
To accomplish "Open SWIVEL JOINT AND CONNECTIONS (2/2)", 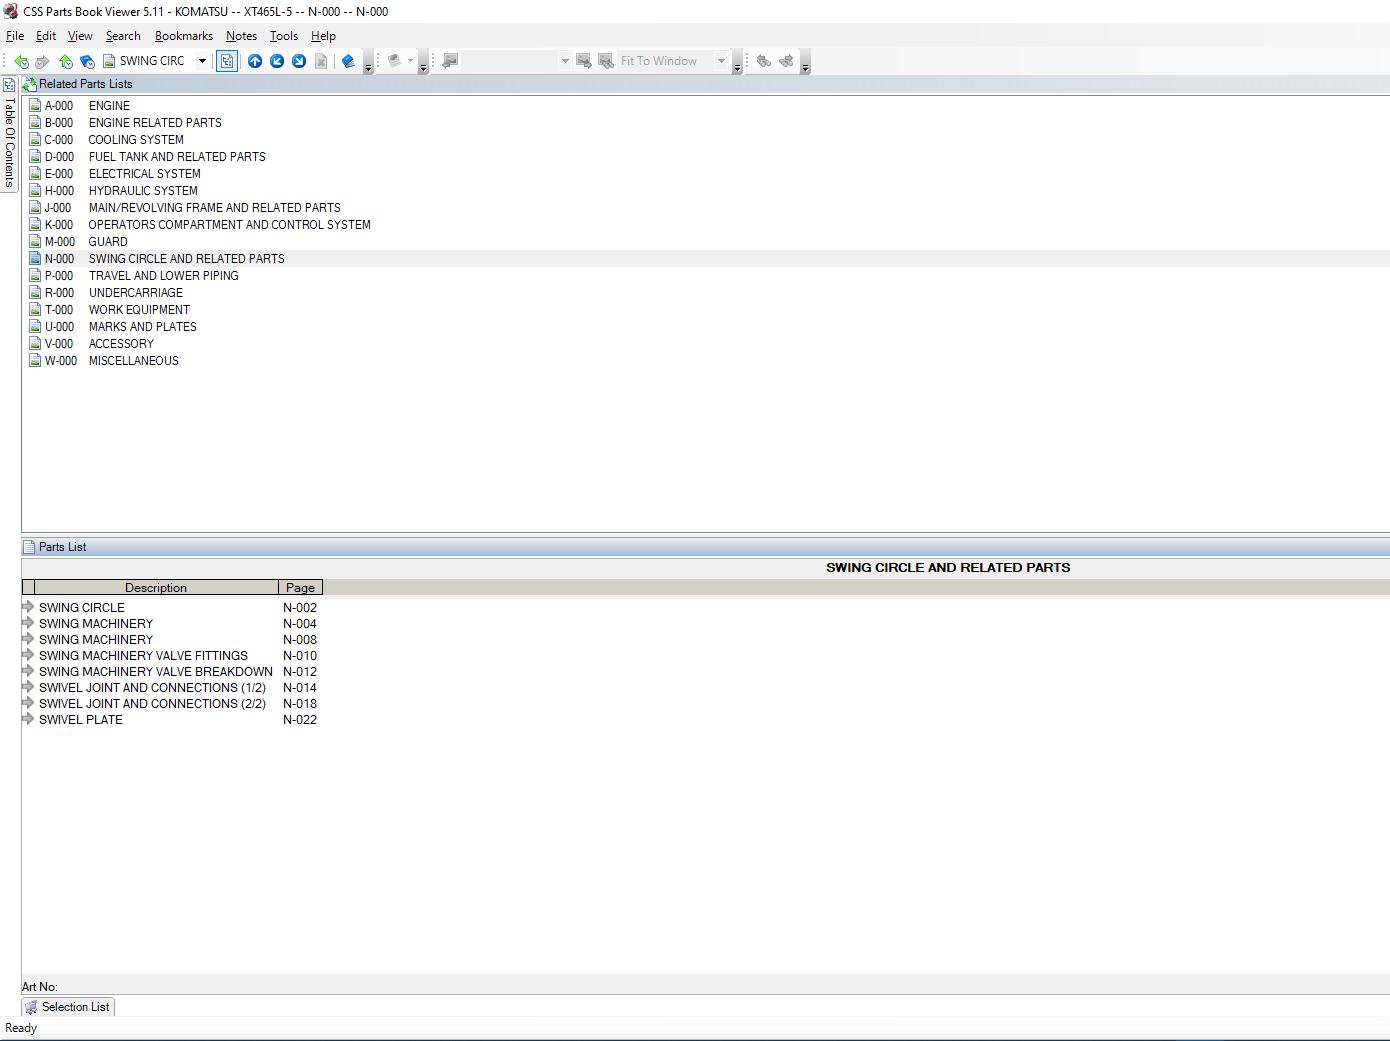I will (x=171, y=704).
